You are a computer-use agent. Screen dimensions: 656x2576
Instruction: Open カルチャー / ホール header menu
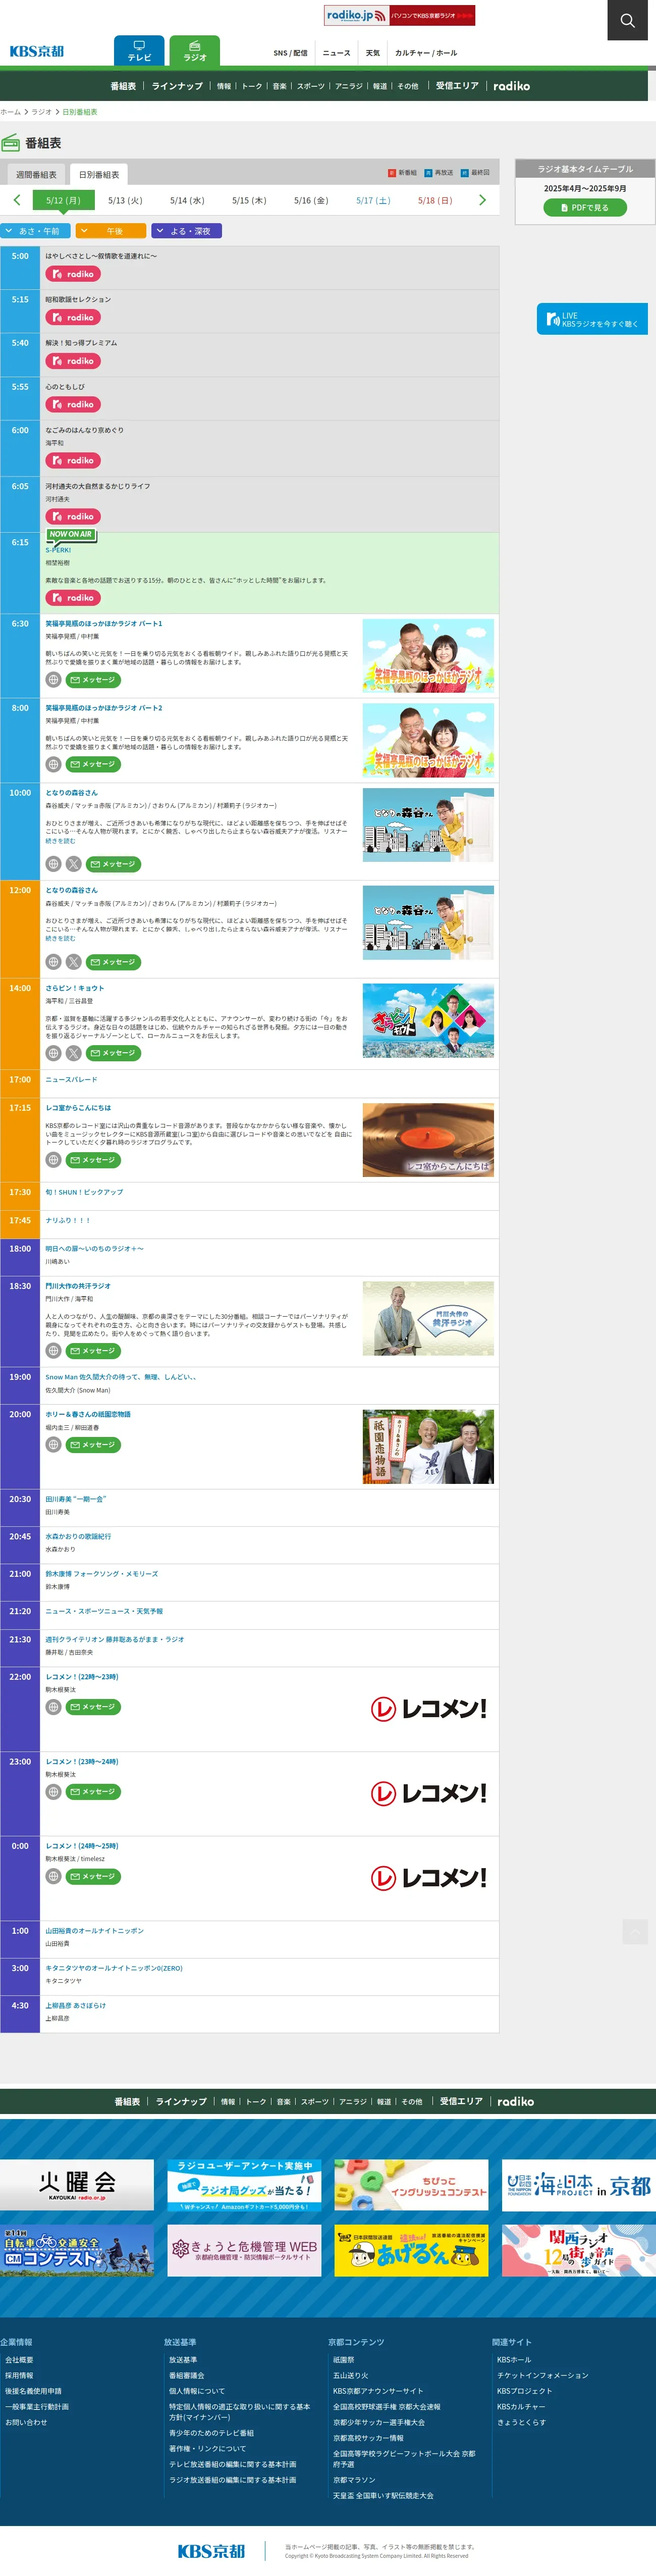pyautogui.click(x=426, y=53)
